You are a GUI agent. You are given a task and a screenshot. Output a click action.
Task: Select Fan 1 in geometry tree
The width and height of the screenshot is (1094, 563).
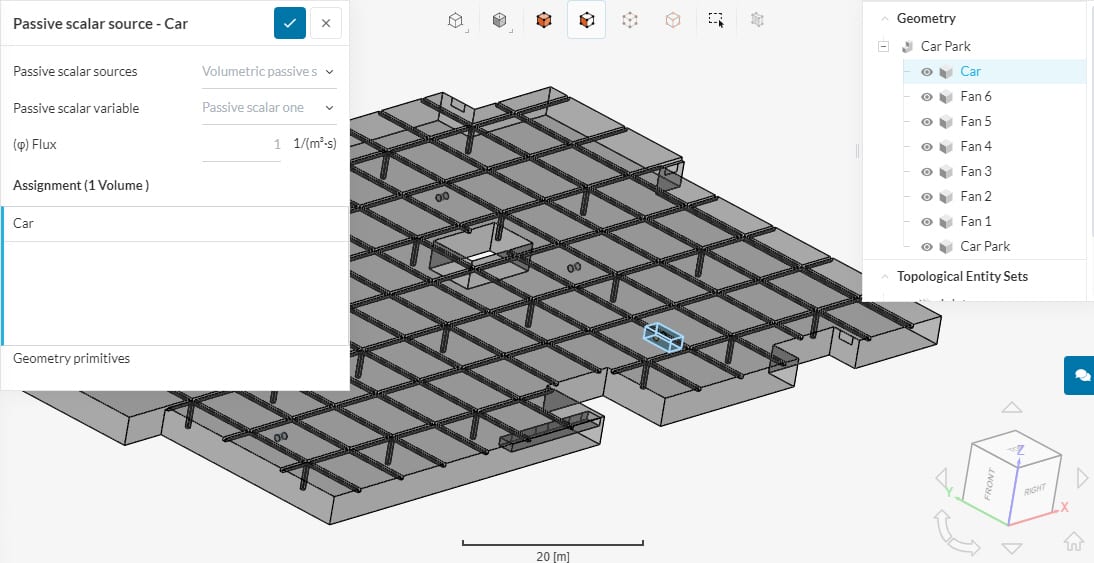coord(976,221)
